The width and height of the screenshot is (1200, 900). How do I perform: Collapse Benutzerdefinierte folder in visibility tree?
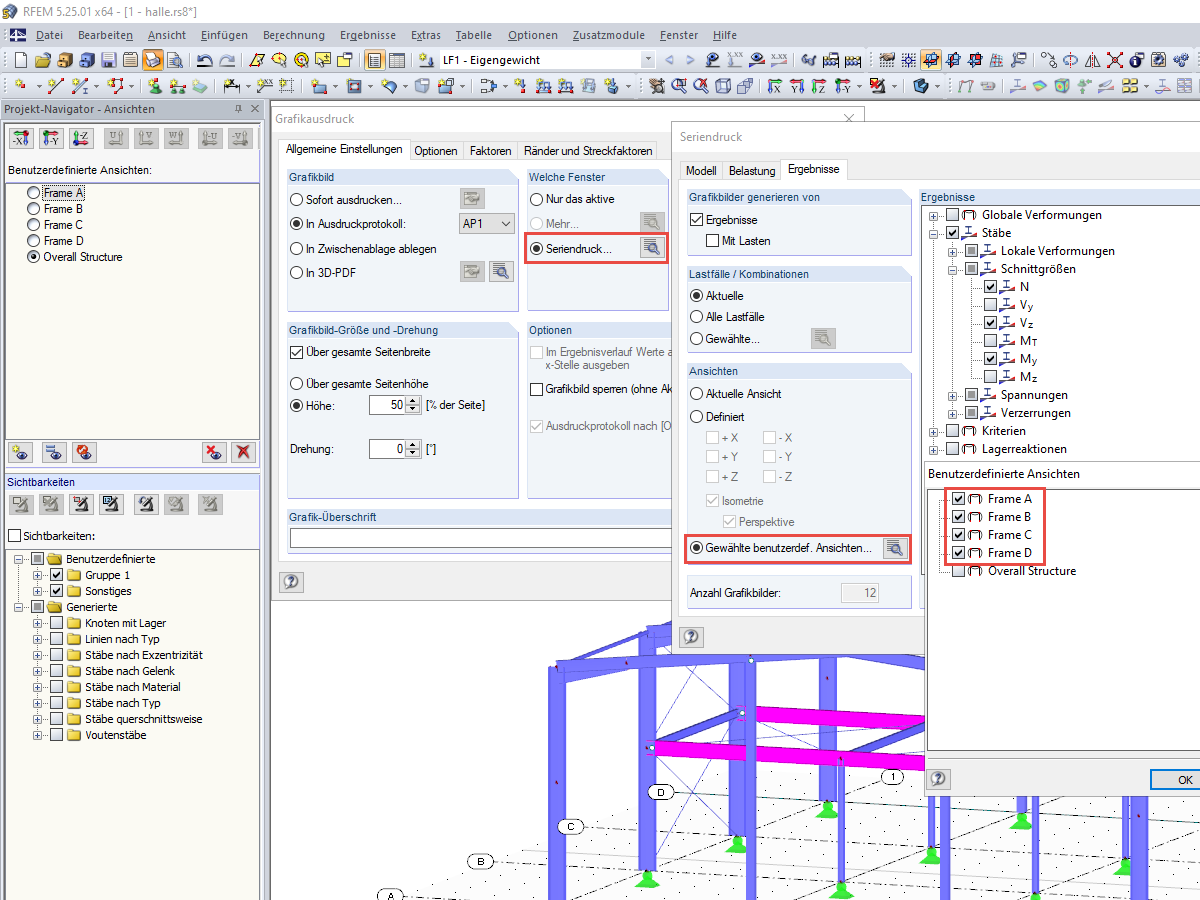tap(19, 559)
